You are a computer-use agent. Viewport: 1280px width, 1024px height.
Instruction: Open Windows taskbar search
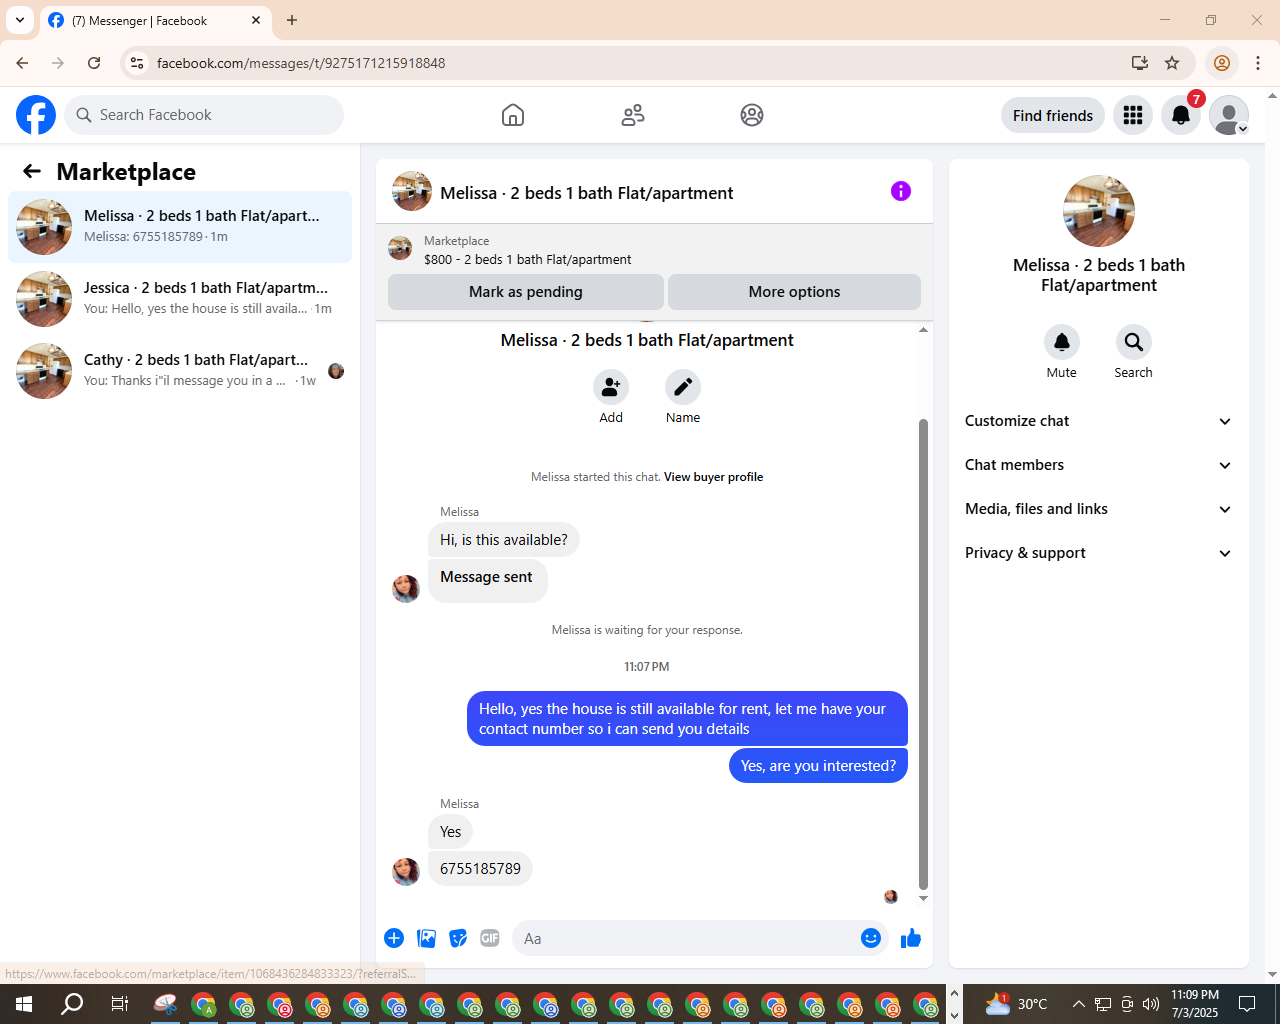72,1004
